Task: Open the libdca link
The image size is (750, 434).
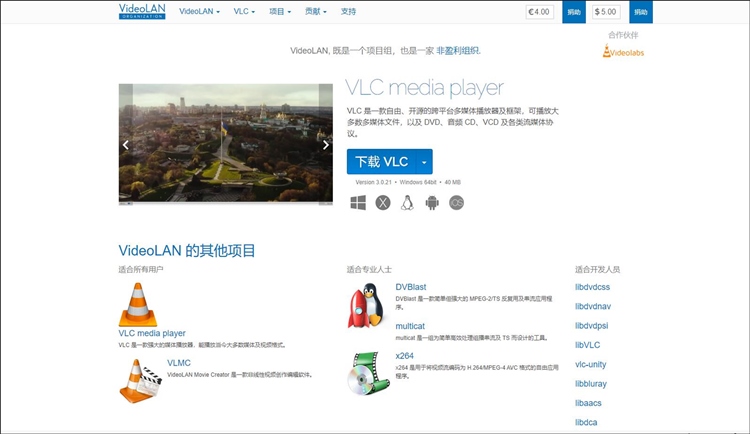Action: 586,422
